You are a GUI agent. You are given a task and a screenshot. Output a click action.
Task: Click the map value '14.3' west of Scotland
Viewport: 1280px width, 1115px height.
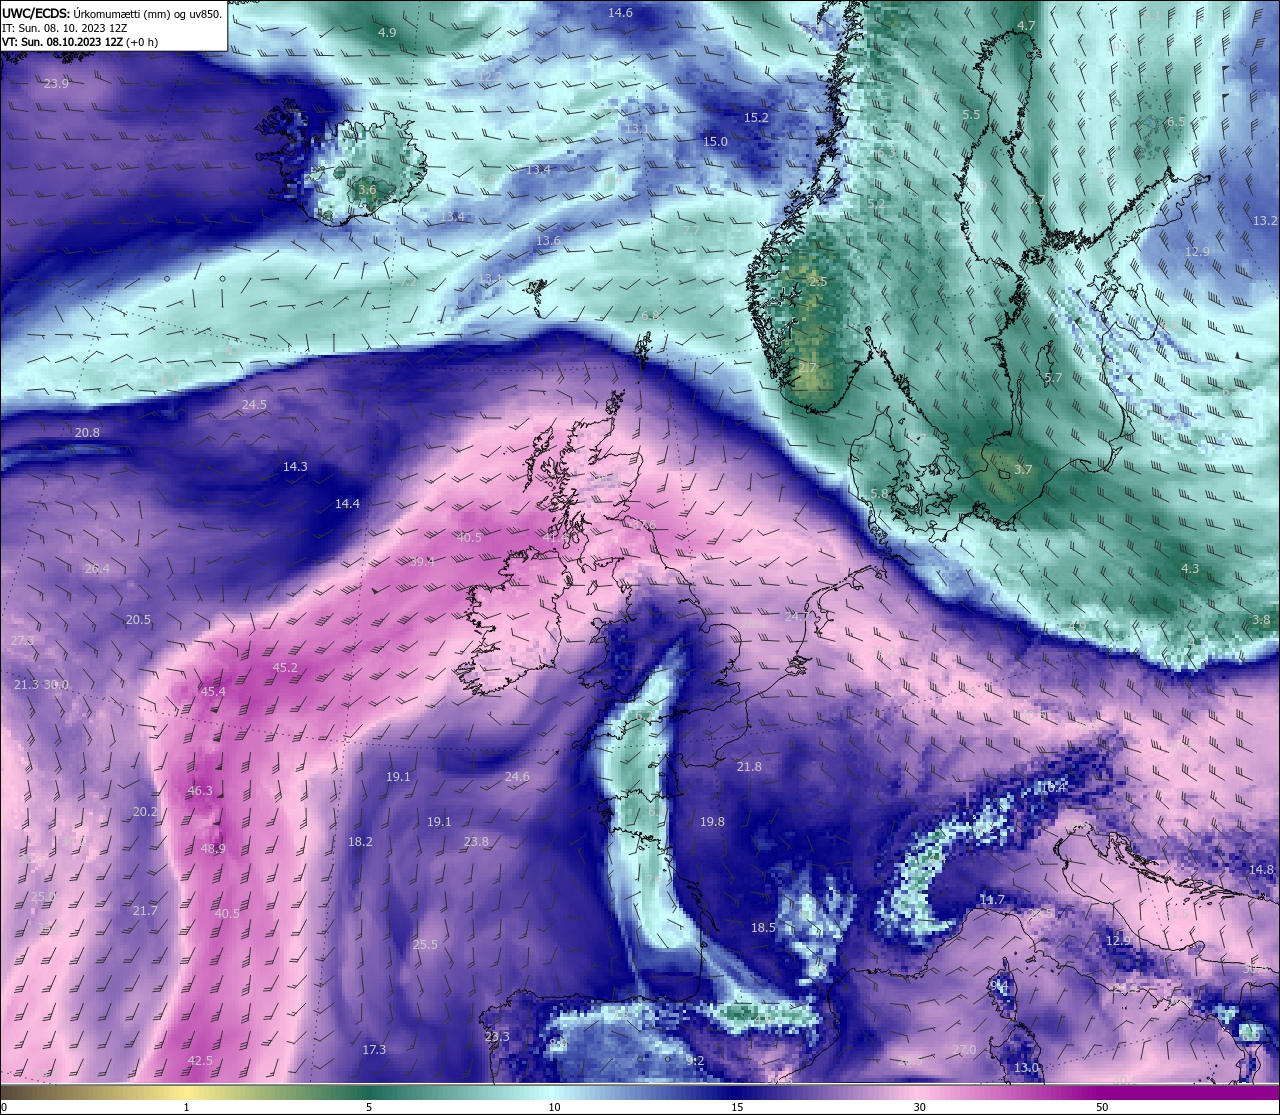(295, 466)
